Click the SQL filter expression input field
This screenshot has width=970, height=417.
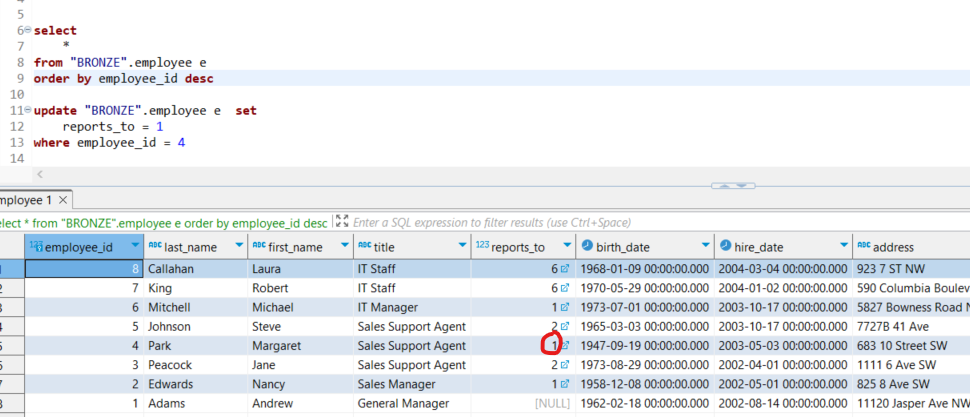pyautogui.click(x=600, y=222)
